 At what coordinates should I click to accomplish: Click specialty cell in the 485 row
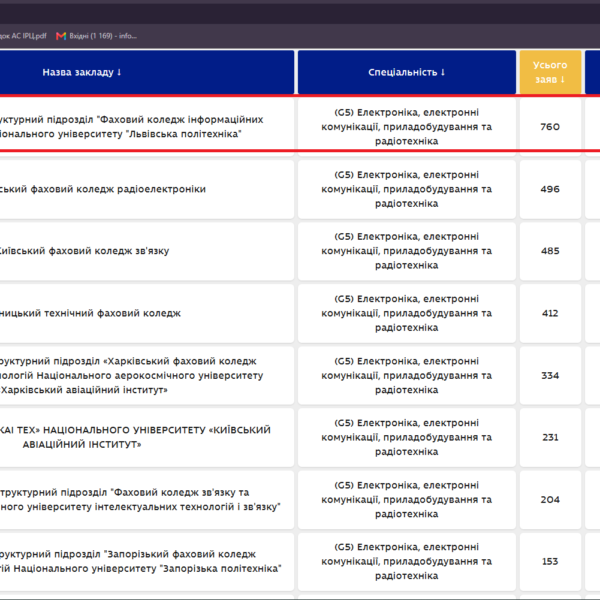point(407,251)
